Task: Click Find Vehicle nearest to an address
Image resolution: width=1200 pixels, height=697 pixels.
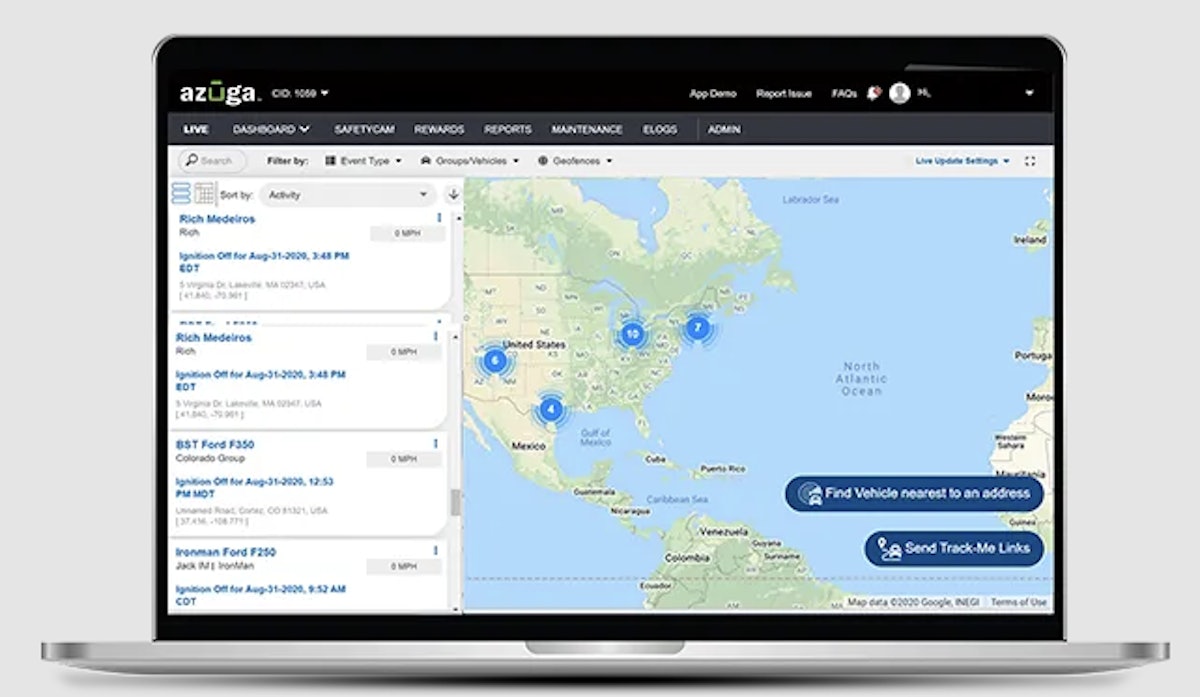Action: point(913,494)
